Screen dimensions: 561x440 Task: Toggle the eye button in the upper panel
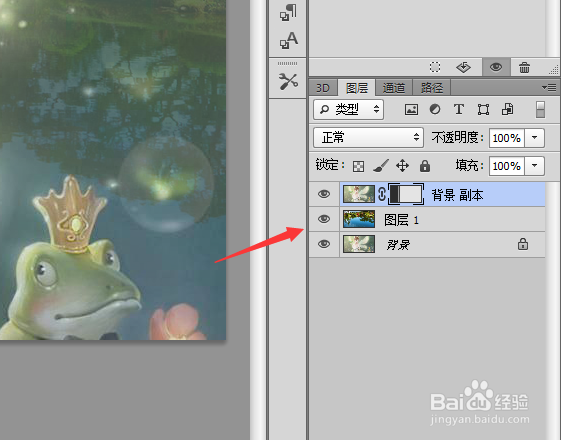tap(496, 67)
